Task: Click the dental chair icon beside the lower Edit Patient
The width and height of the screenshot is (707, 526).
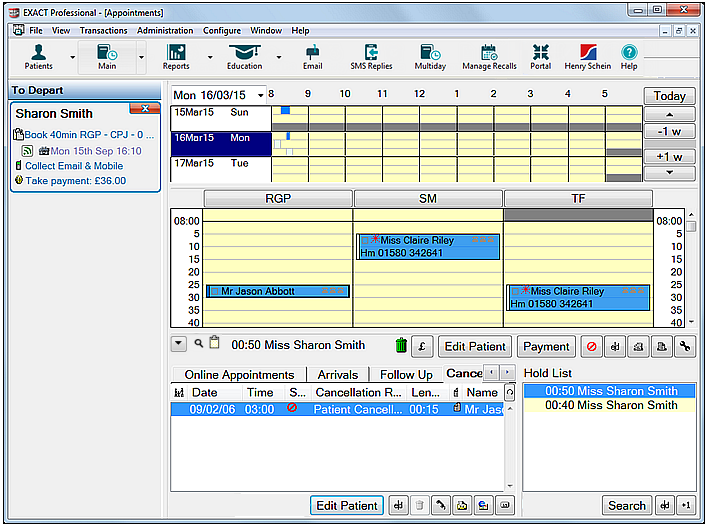Action: pos(398,505)
